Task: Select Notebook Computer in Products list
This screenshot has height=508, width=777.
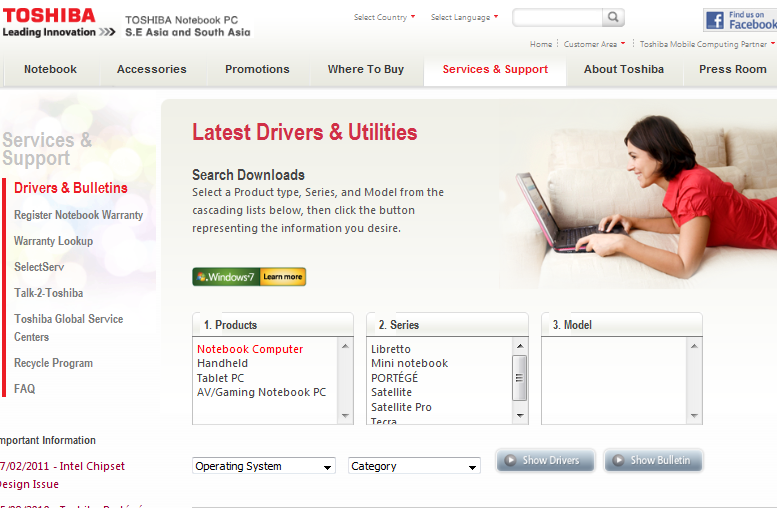Action: tap(250, 349)
